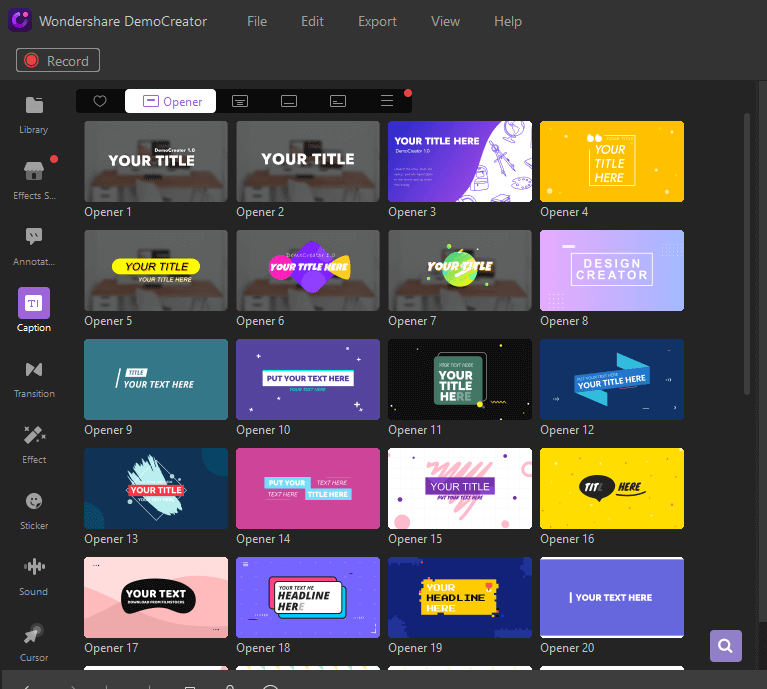This screenshot has height=689, width=767.
Task: Choose the Opener 18 headline template
Action: tap(308, 598)
